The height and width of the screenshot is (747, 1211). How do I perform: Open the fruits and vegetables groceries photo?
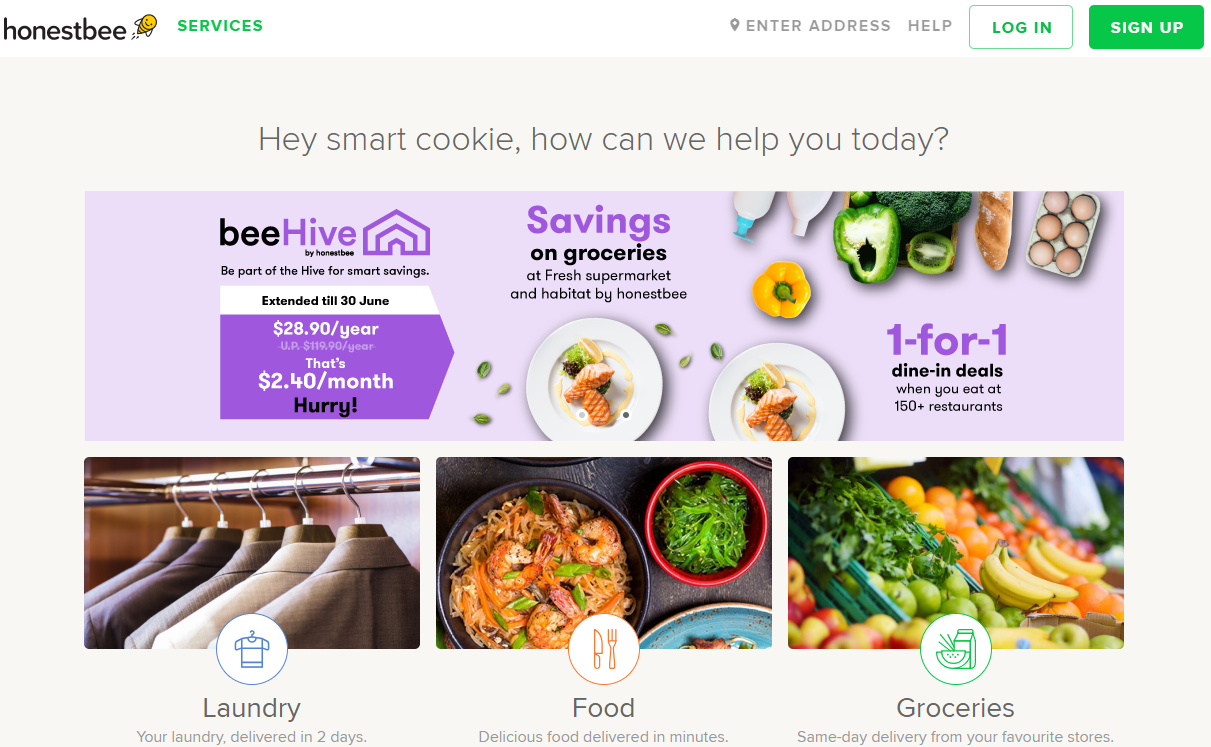tap(956, 553)
